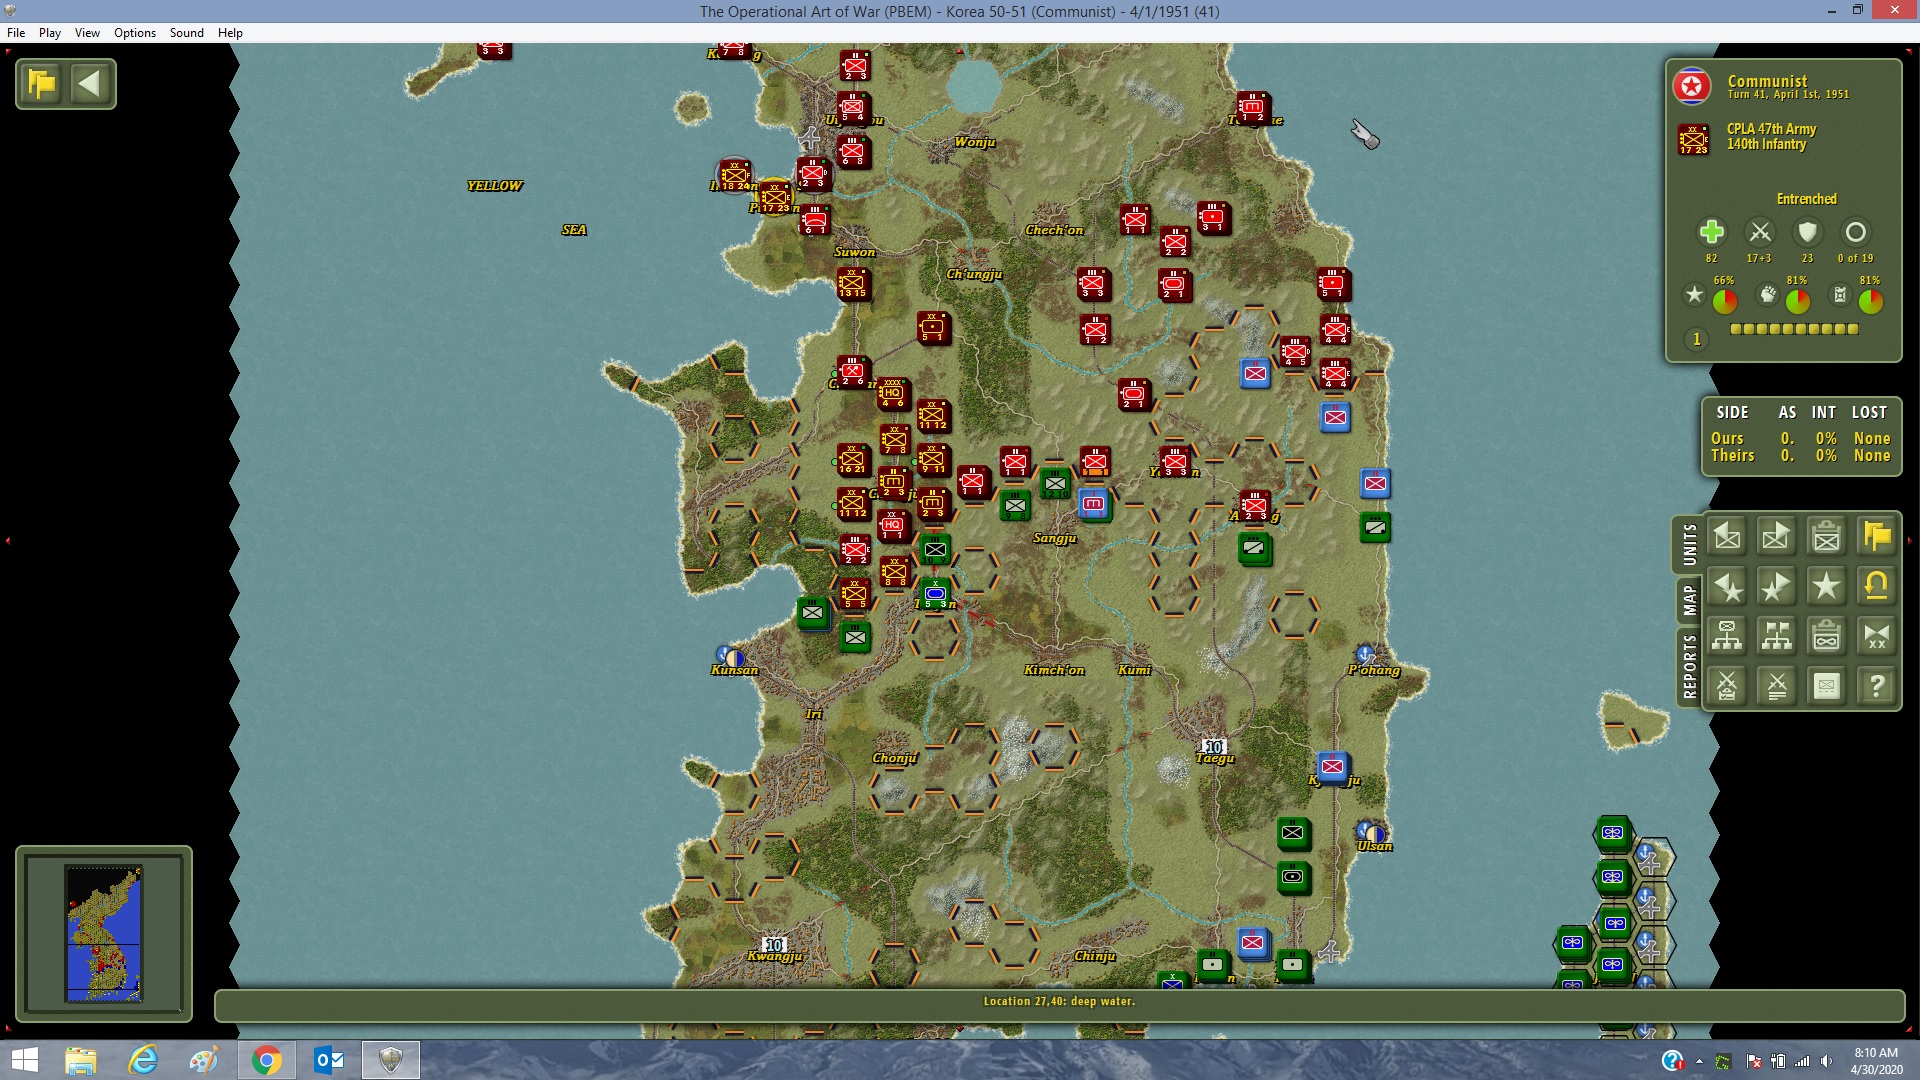Open Google Chrome from the taskbar

(x=266, y=1060)
